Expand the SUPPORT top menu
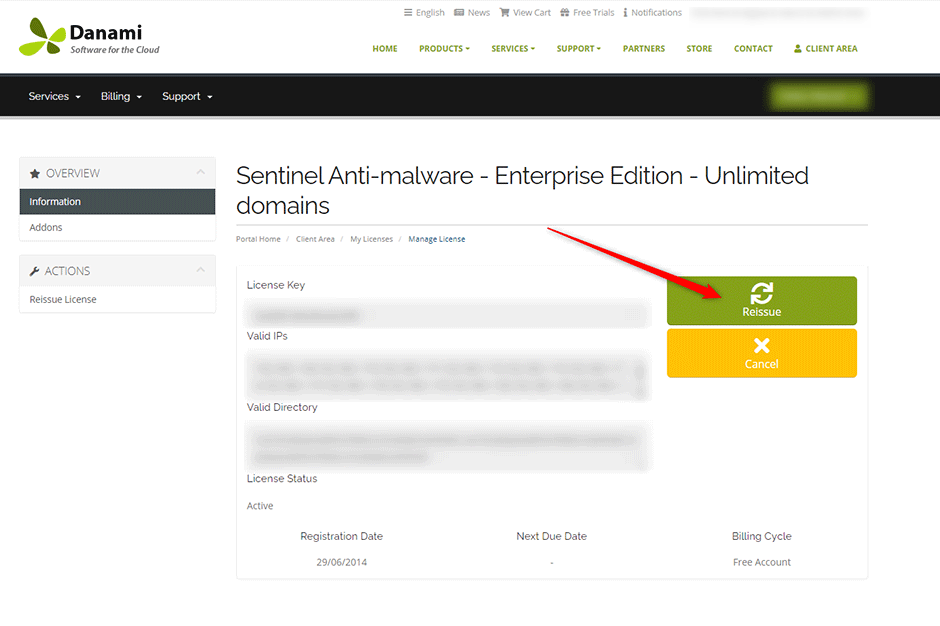This screenshot has width=940, height=626. click(579, 49)
